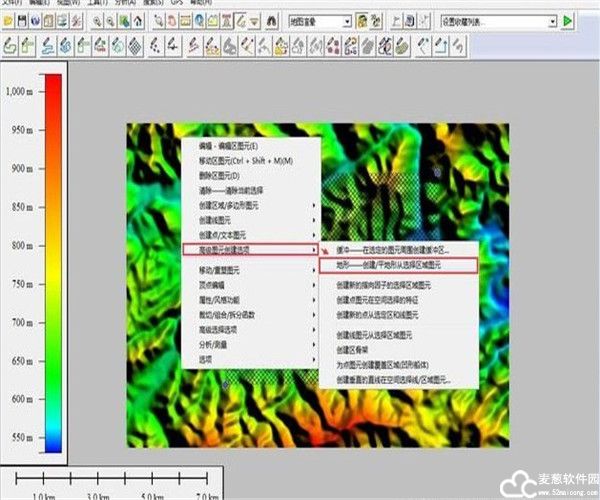This screenshot has height=500, width=600.
Task: Click the downward triangle toolbar icon
Action: [254, 21]
